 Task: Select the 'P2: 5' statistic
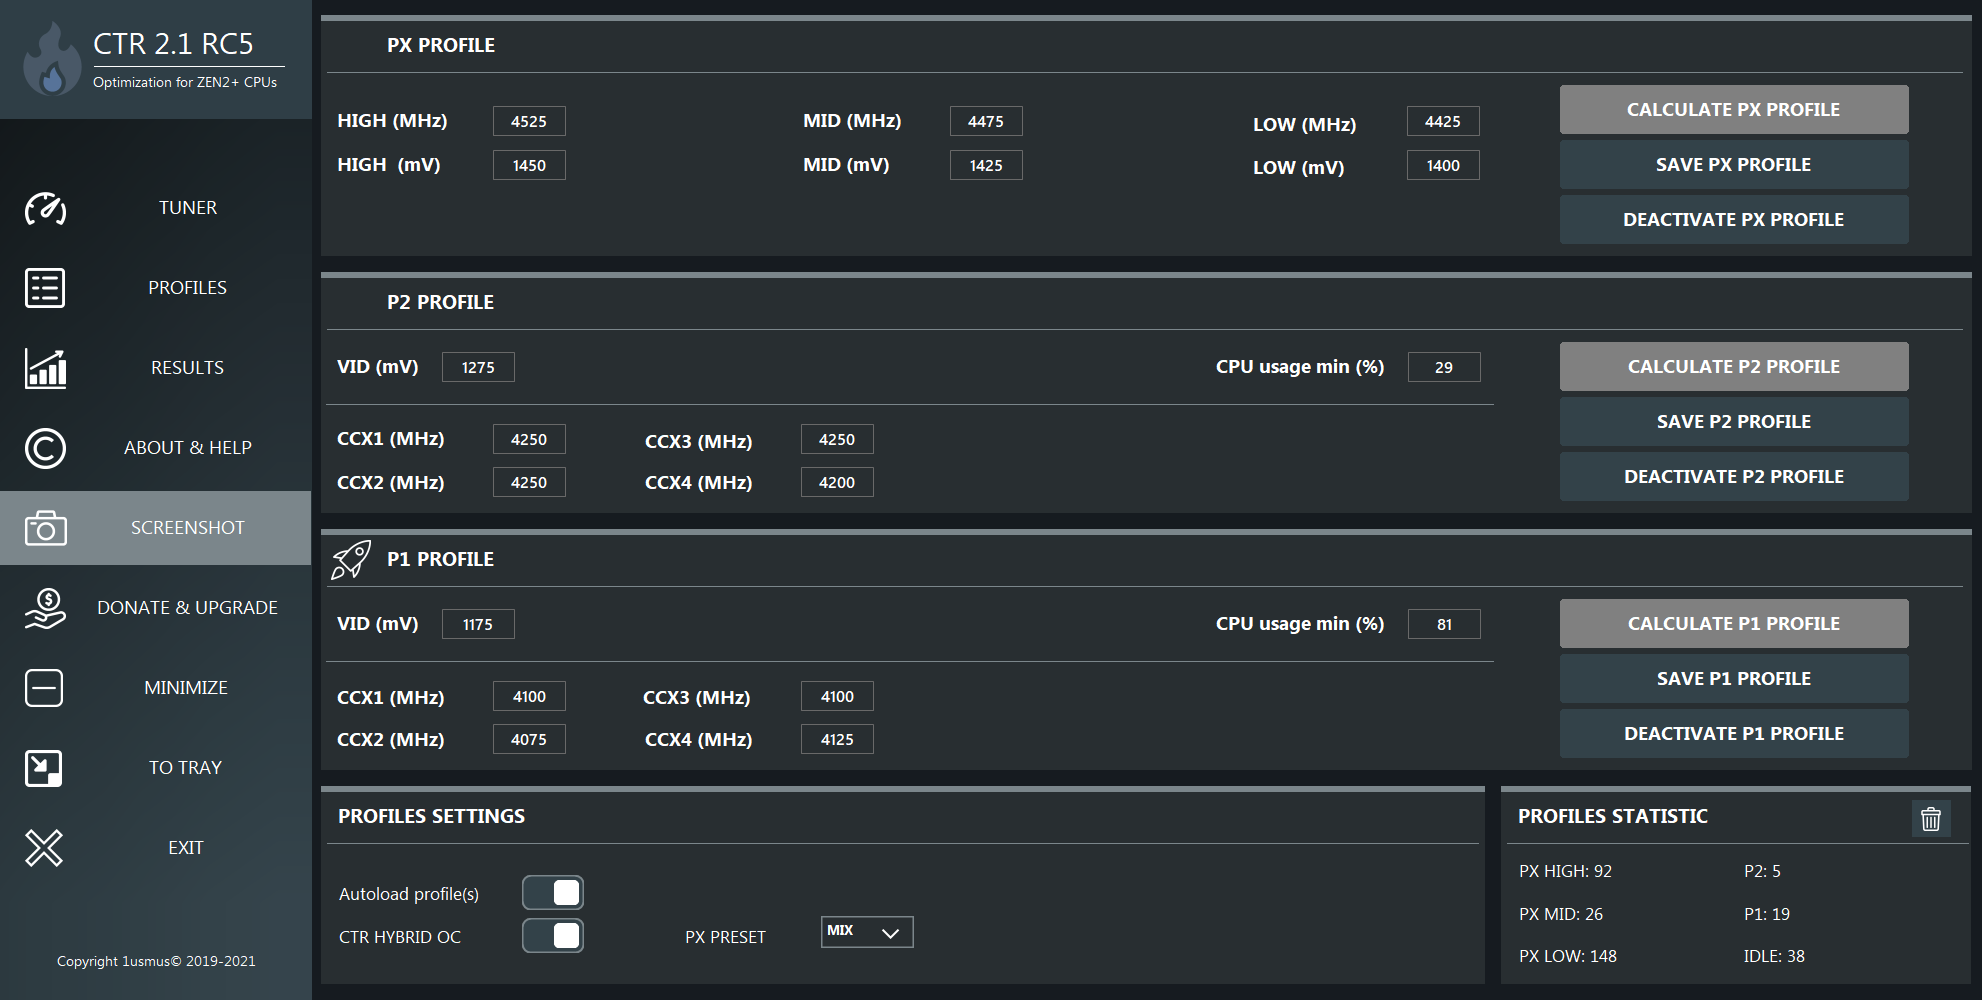point(1762,871)
